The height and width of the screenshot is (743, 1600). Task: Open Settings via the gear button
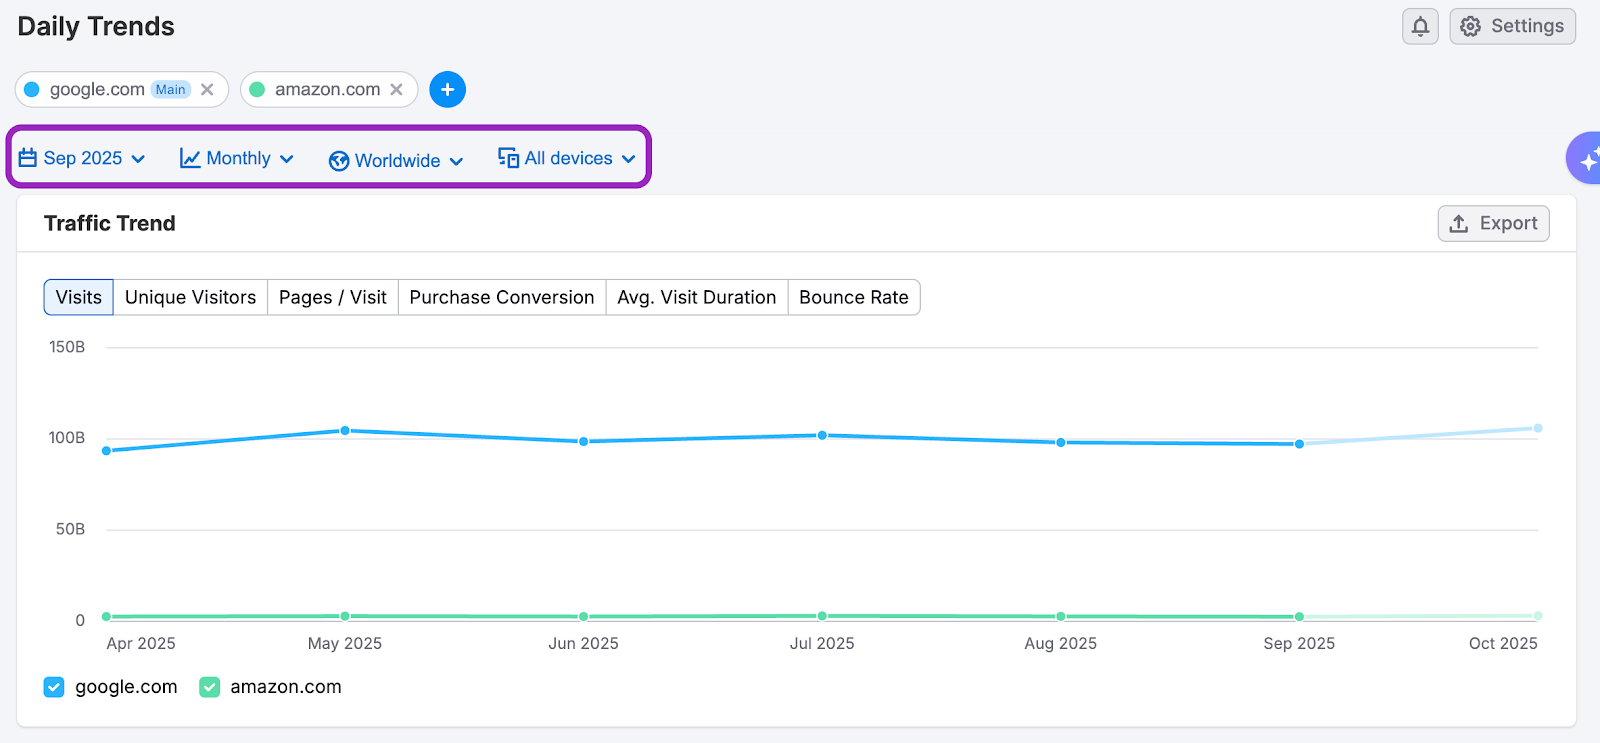click(x=1512, y=27)
